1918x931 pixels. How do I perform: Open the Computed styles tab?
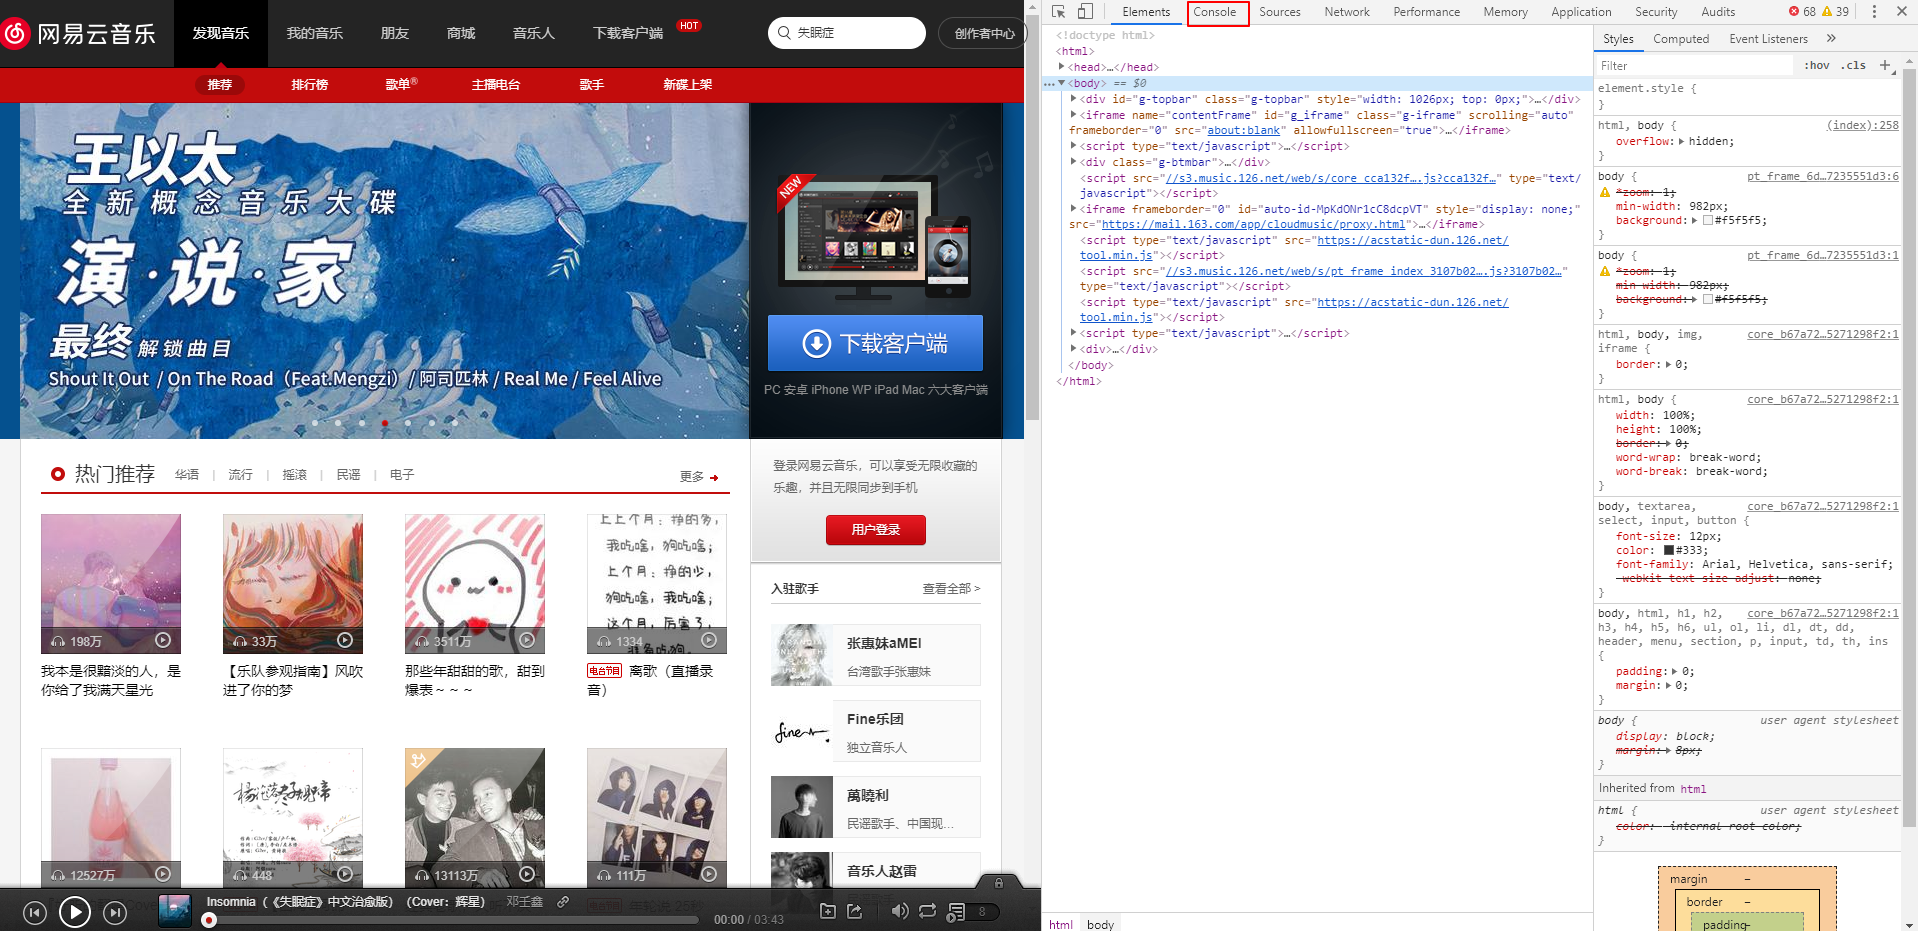(x=1681, y=39)
